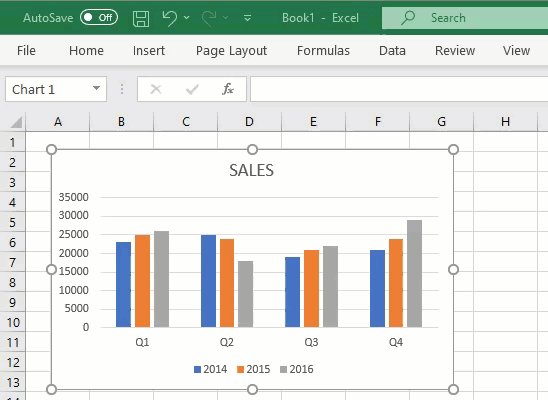Viewport: 548px width, 400px height.
Task: Click the Undo arrow icon
Action: coord(170,18)
